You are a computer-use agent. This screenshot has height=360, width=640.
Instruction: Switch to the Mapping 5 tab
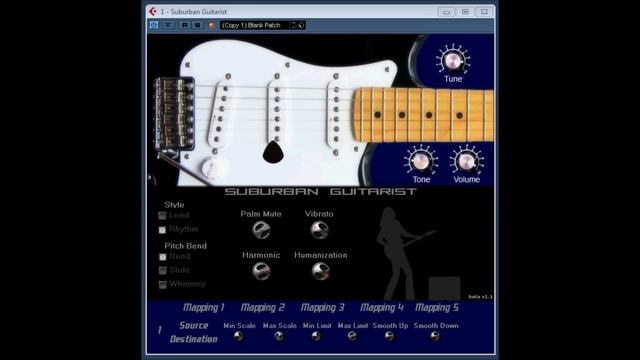437,307
